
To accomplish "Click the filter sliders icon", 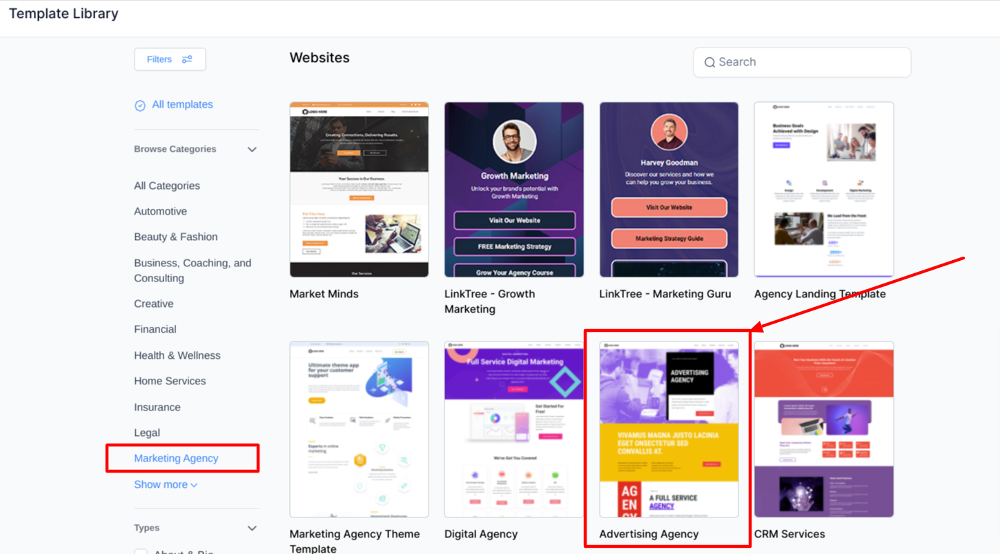I will click(187, 59).
